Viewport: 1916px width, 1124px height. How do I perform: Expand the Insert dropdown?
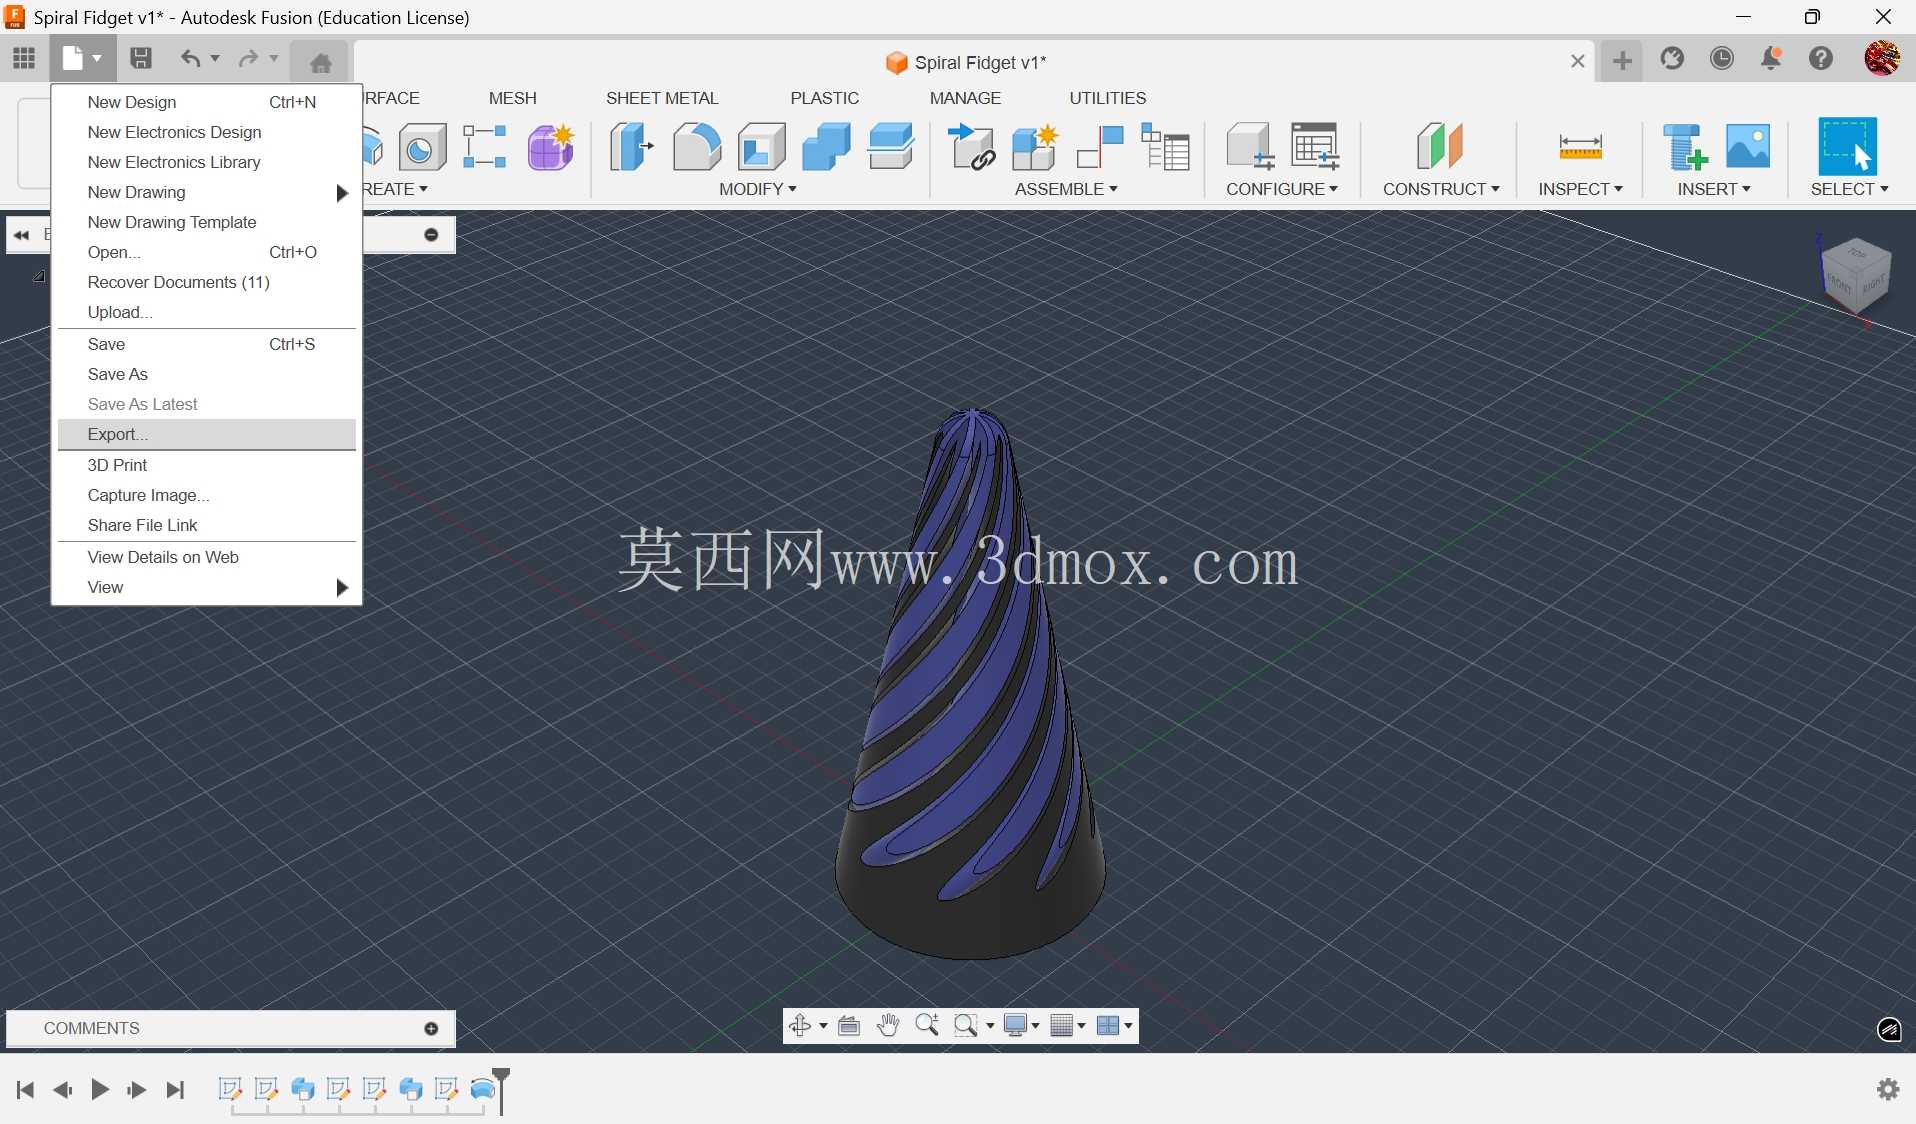[x=1714, y=189]
